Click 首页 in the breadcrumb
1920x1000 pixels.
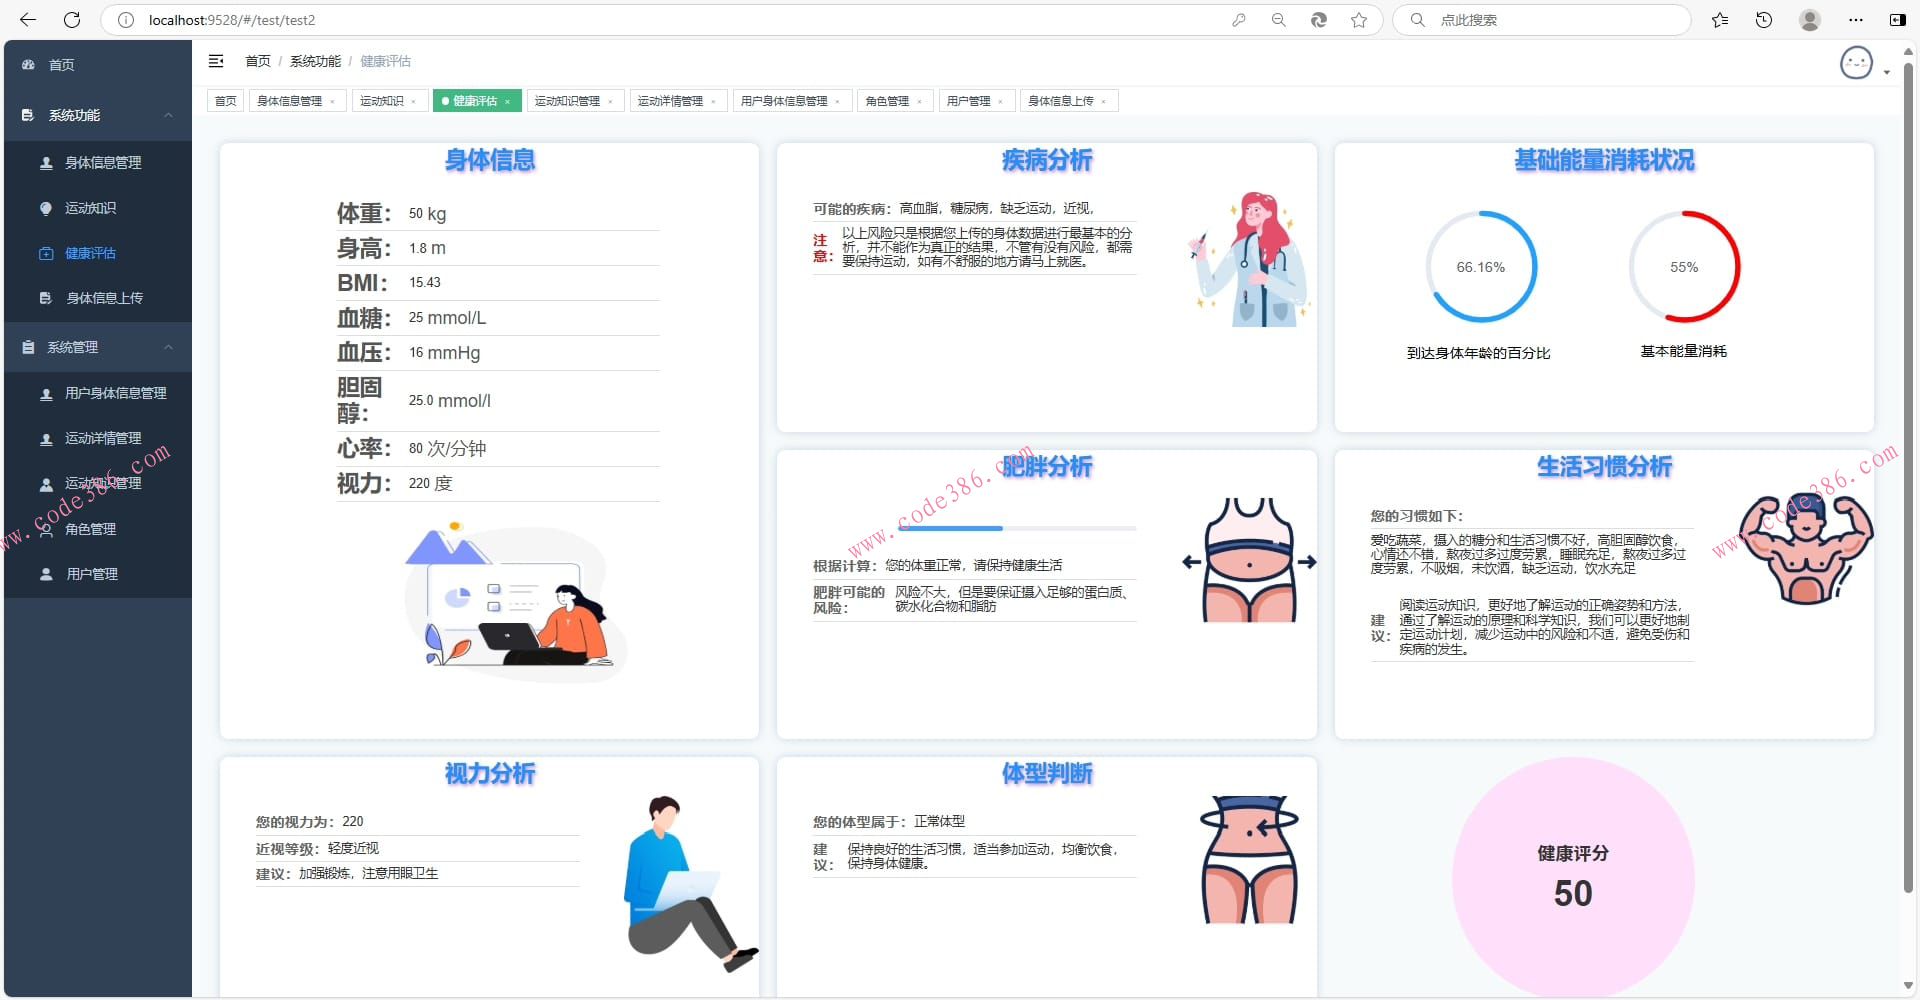tap(257, 61)
